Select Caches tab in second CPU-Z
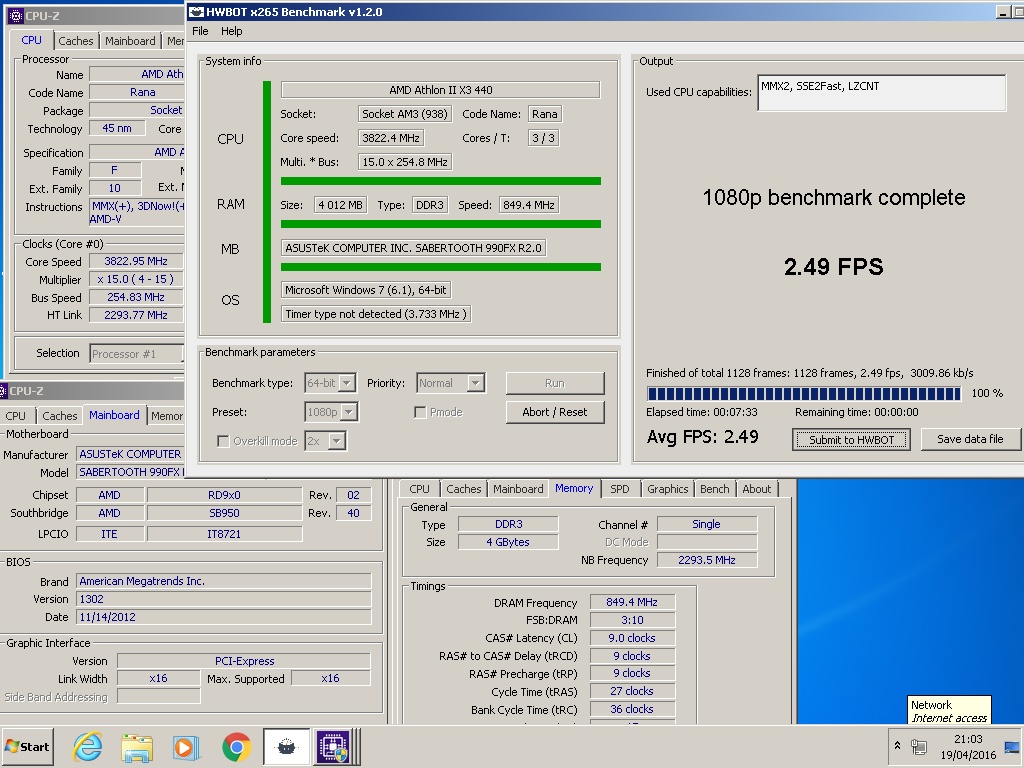The height and width of the screenshot is (768, 1024). pyautogui.click(x=59, y=415)
